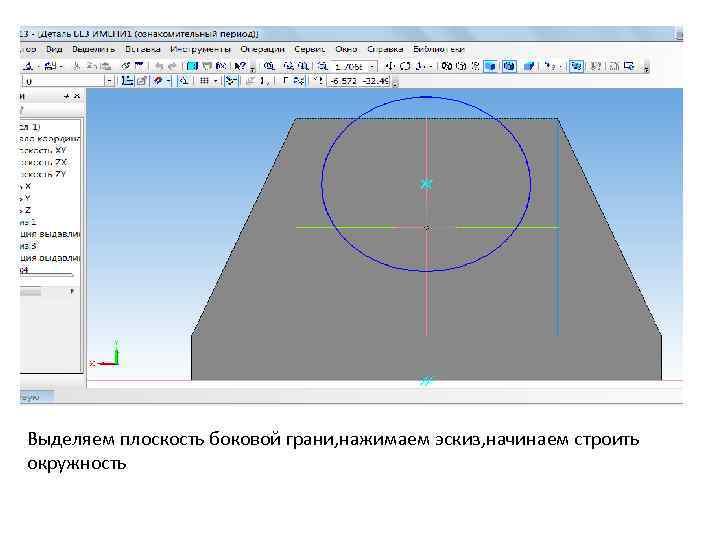Click the save/print icon in toolbar
This screenshot has height=540, width=720.
point(51,66)
